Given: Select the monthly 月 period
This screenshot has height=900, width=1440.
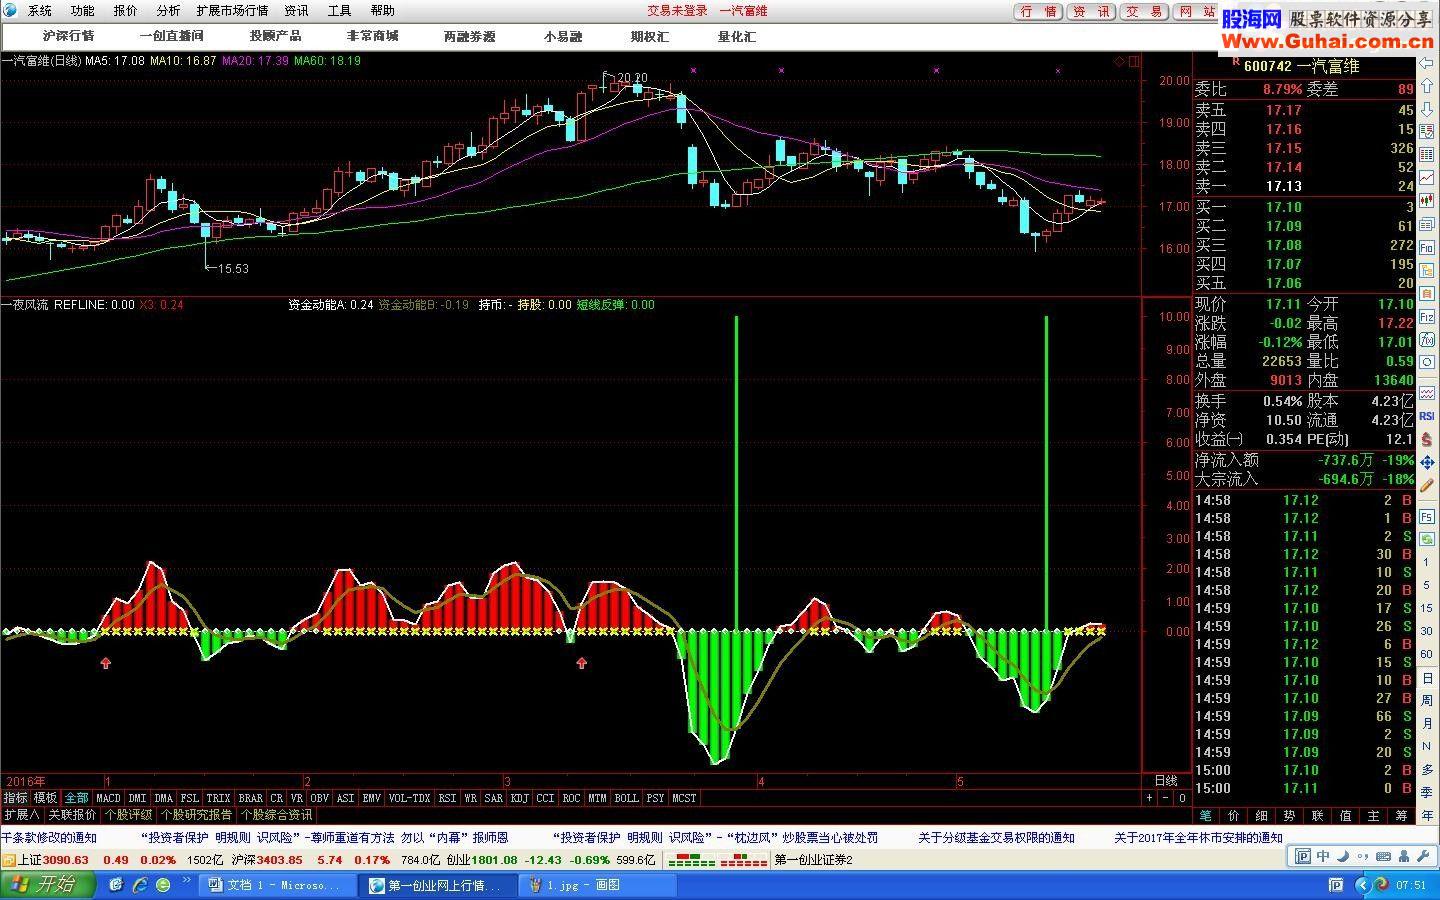Looking at the screenshot, I should tap(1427, 722).
